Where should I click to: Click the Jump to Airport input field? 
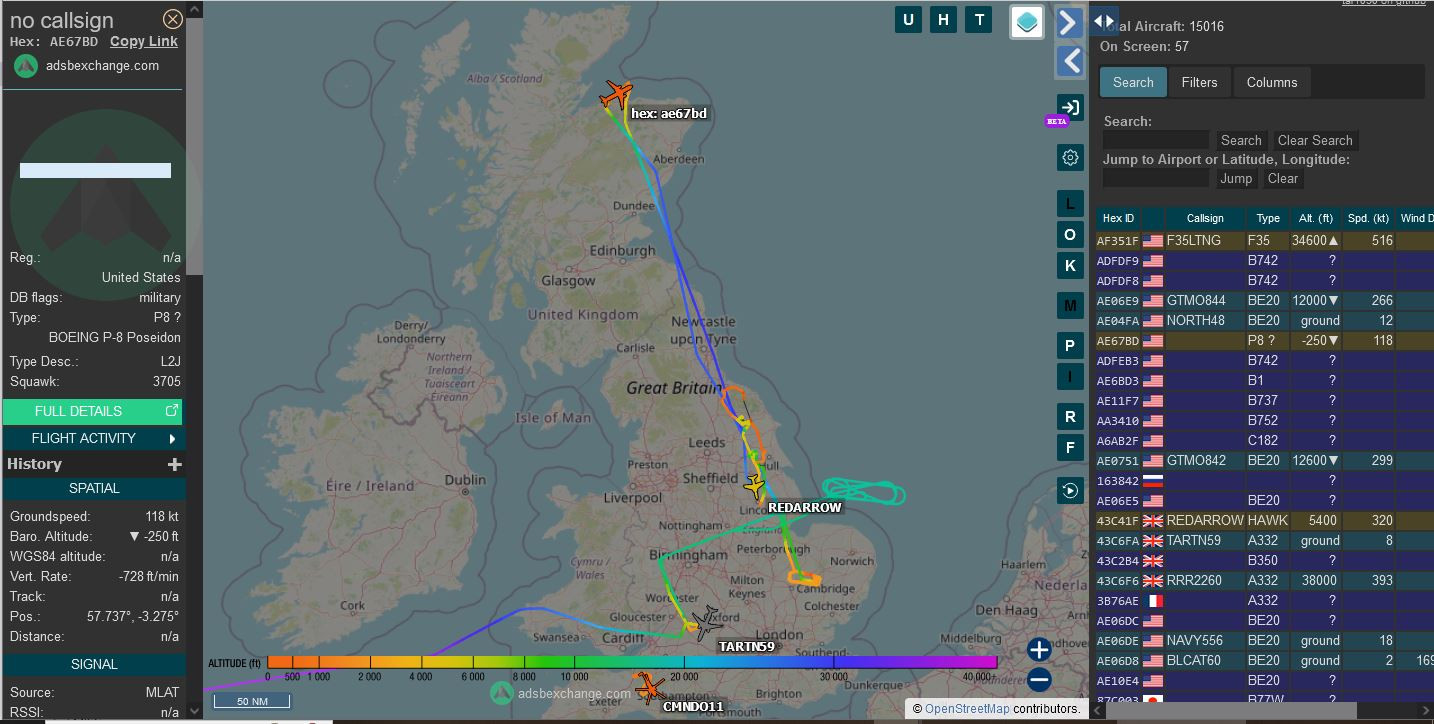1155,179
